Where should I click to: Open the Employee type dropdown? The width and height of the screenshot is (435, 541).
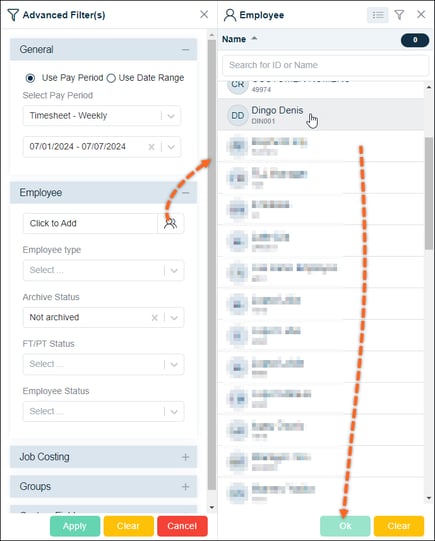point(103,270)
